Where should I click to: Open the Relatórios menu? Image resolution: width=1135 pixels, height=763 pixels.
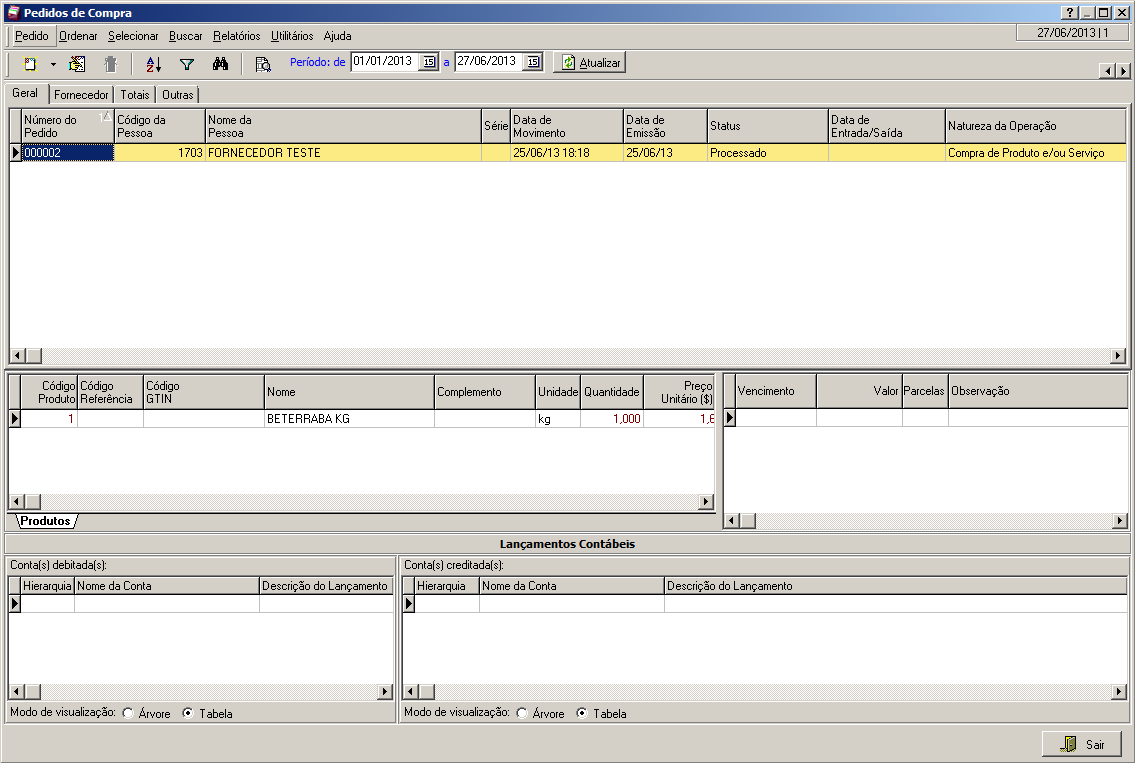pyautogui.click(x=236, y=36)
